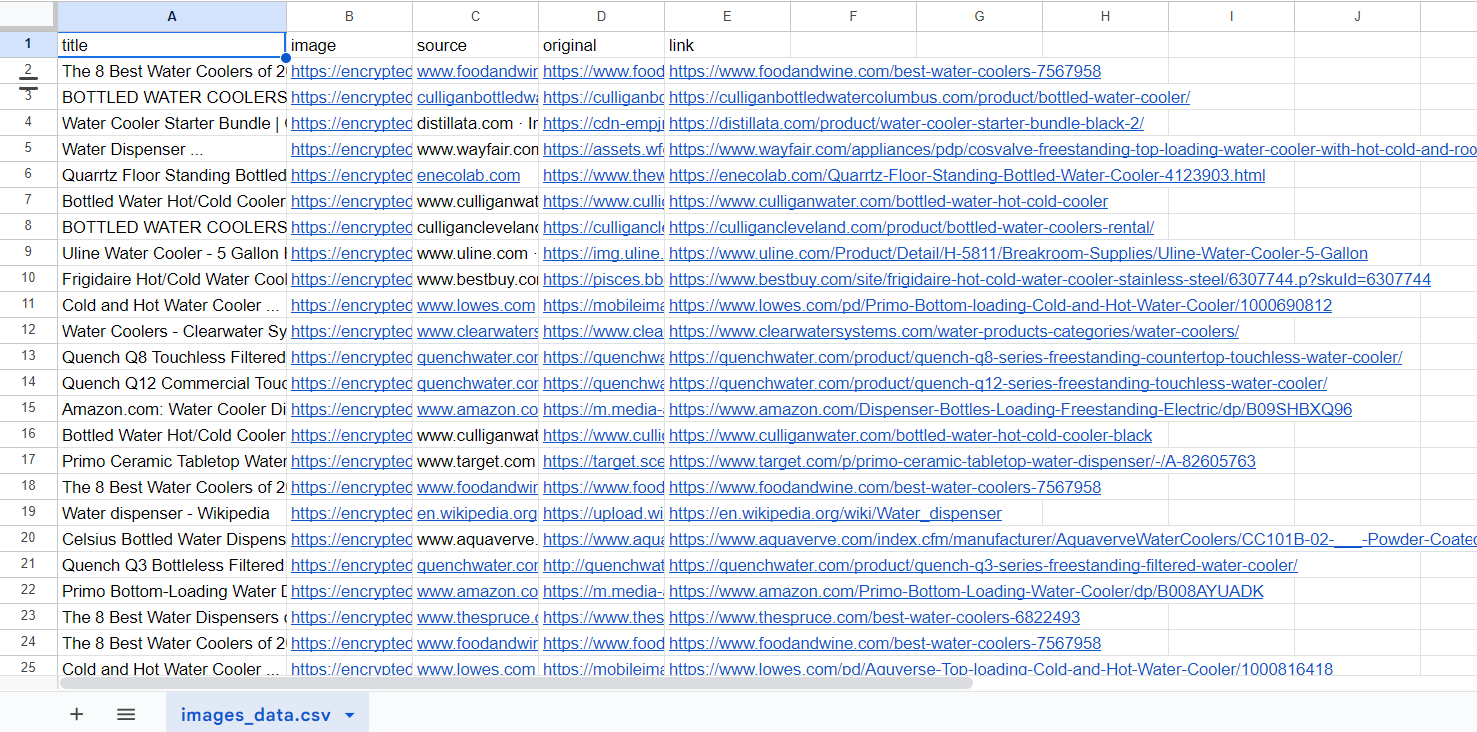
Task: Click source cell 'www.bestbuy.co'
Action: [475, 279]
